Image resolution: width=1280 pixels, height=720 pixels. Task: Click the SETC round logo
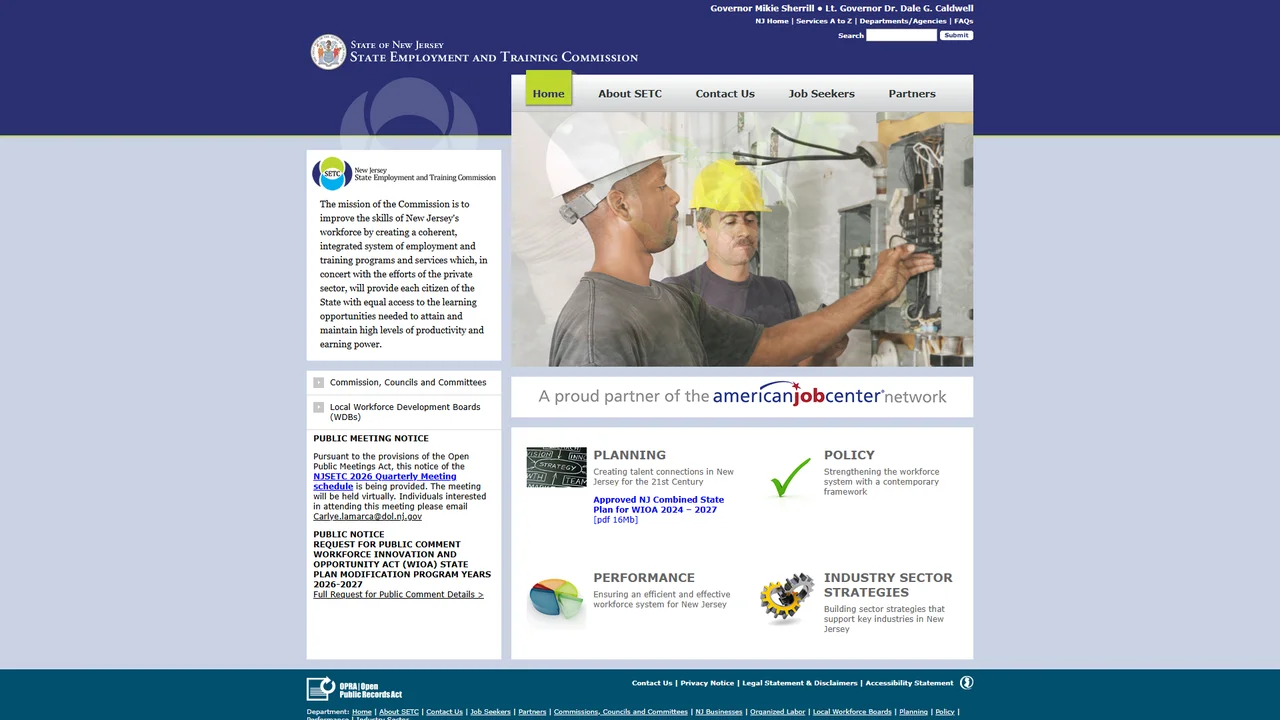pyautogui.click(x=332, y=174)
